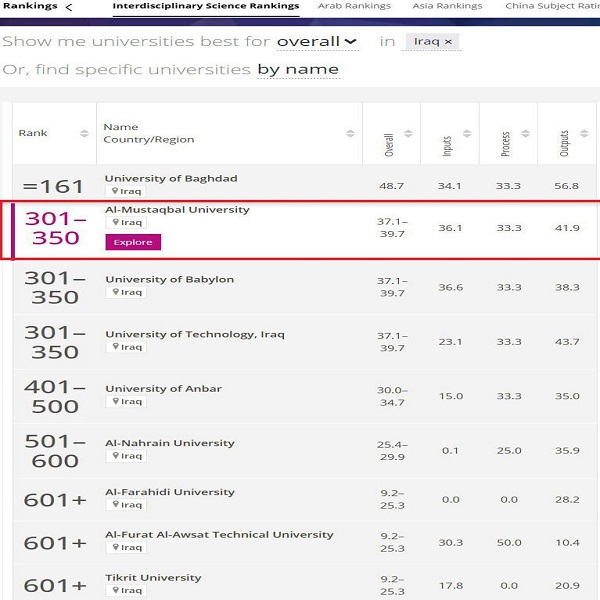The height and width of the screenshot is (600, 600).
Task: Click rank =161 for University of Baghdad
Action: [x=53, y=187]
